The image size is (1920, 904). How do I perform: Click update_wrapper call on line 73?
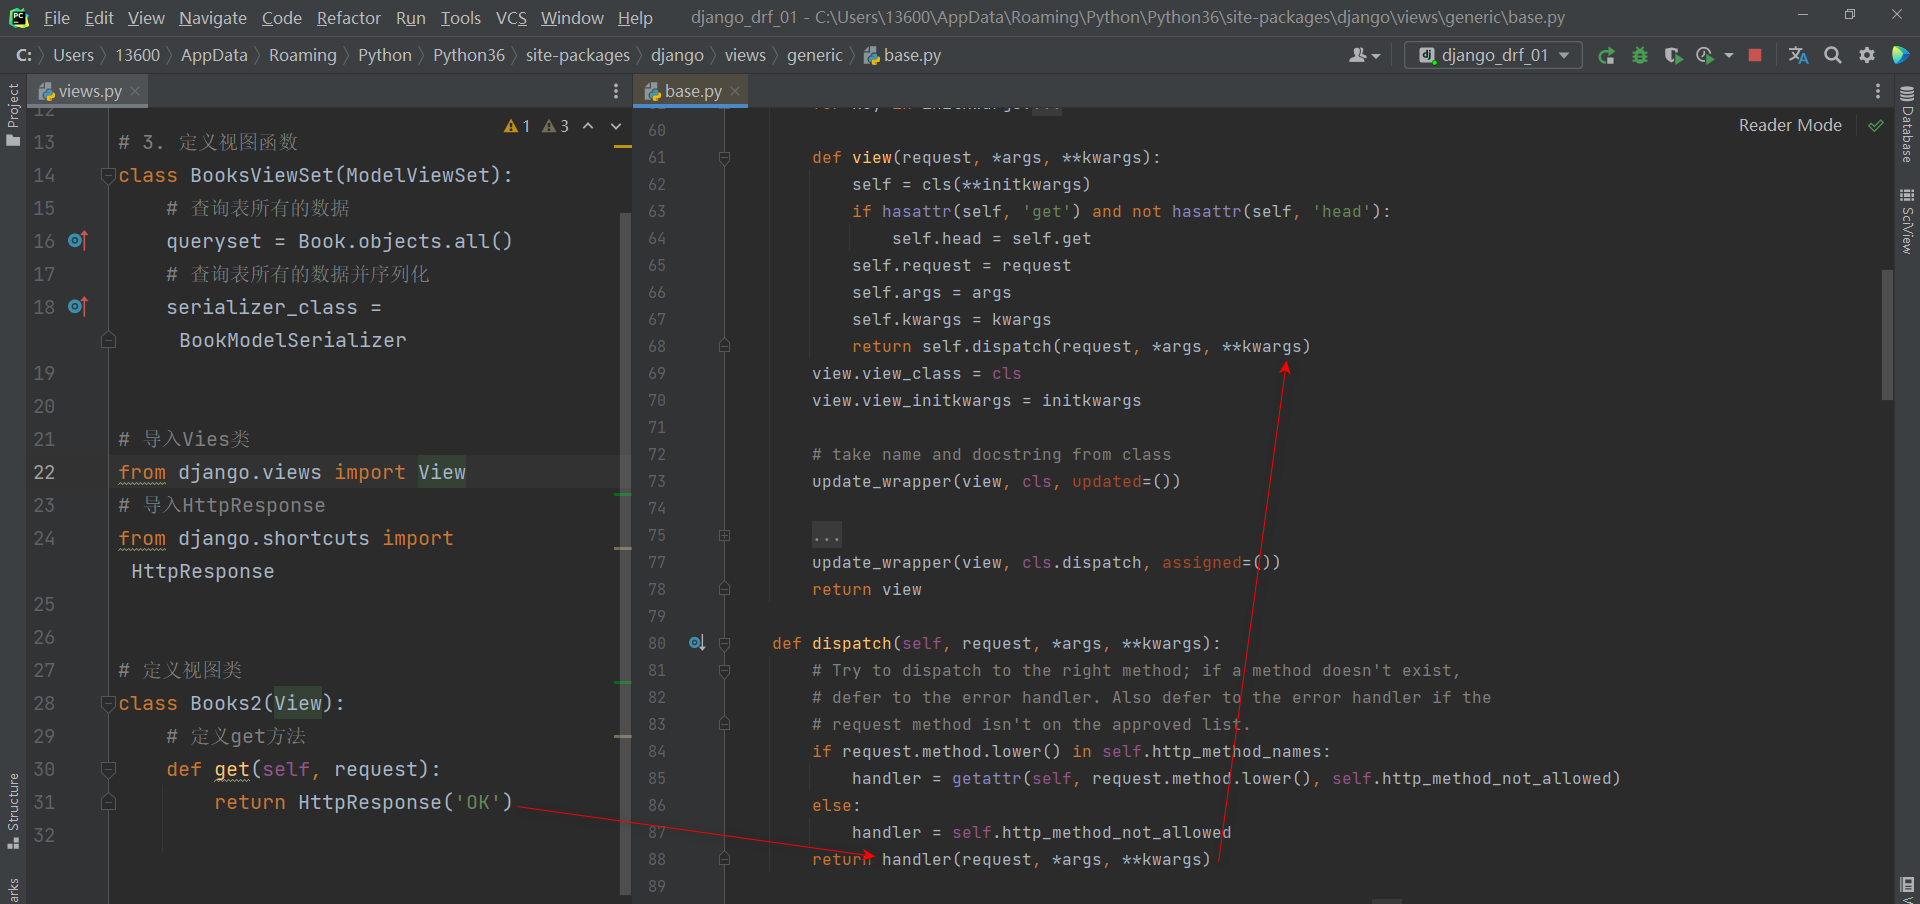(881, 481)
